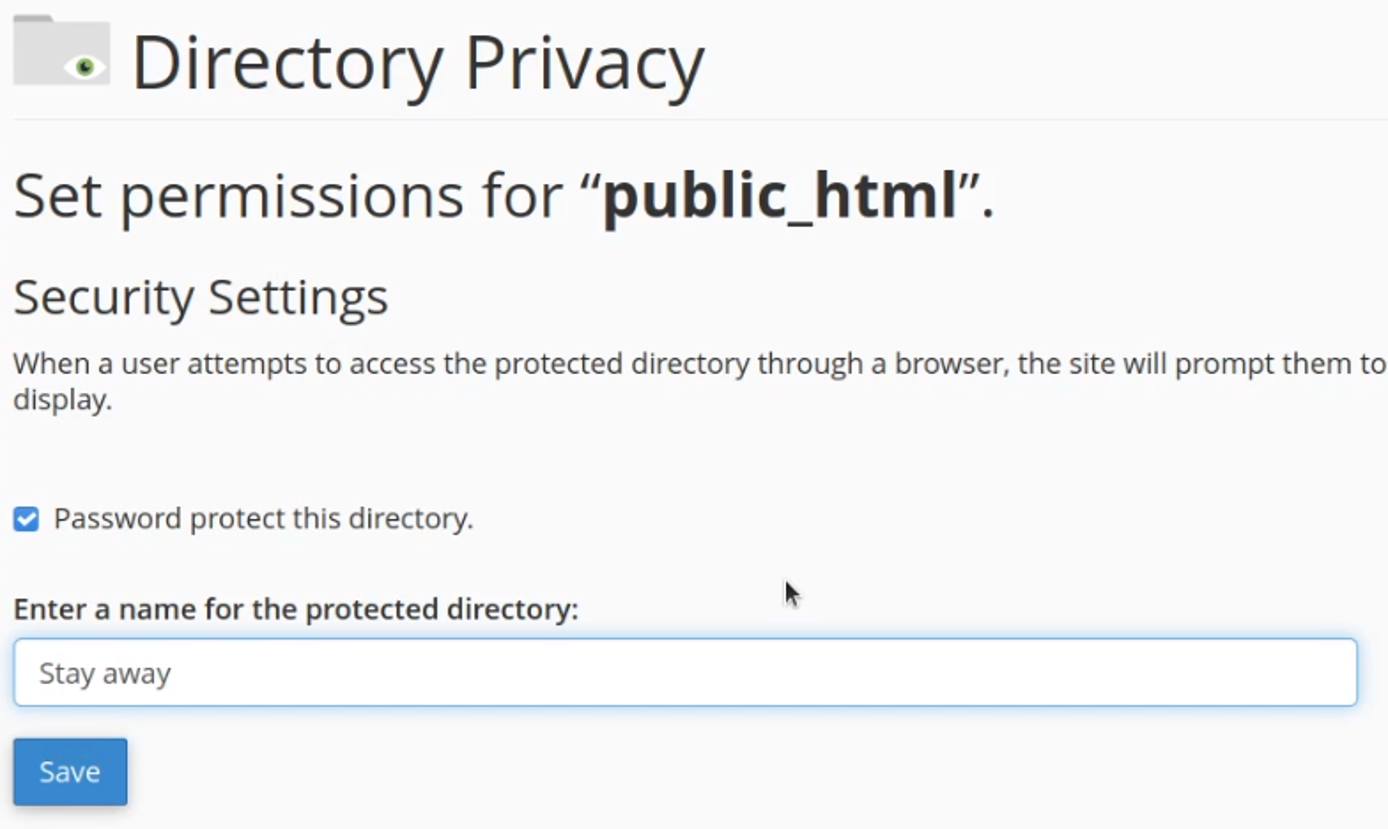This screenshot has width=1388, height=829.
Task: Click the eye symbol inside the folder icon
Action: point(85,68)
